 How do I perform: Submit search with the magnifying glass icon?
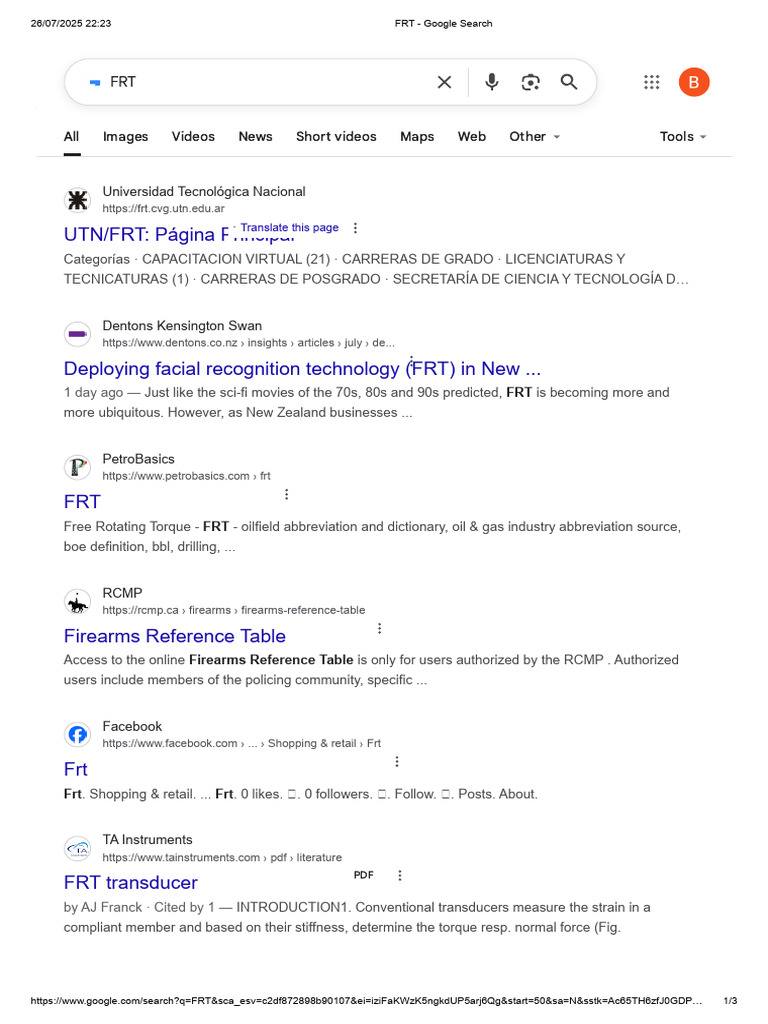click(569, 82)
